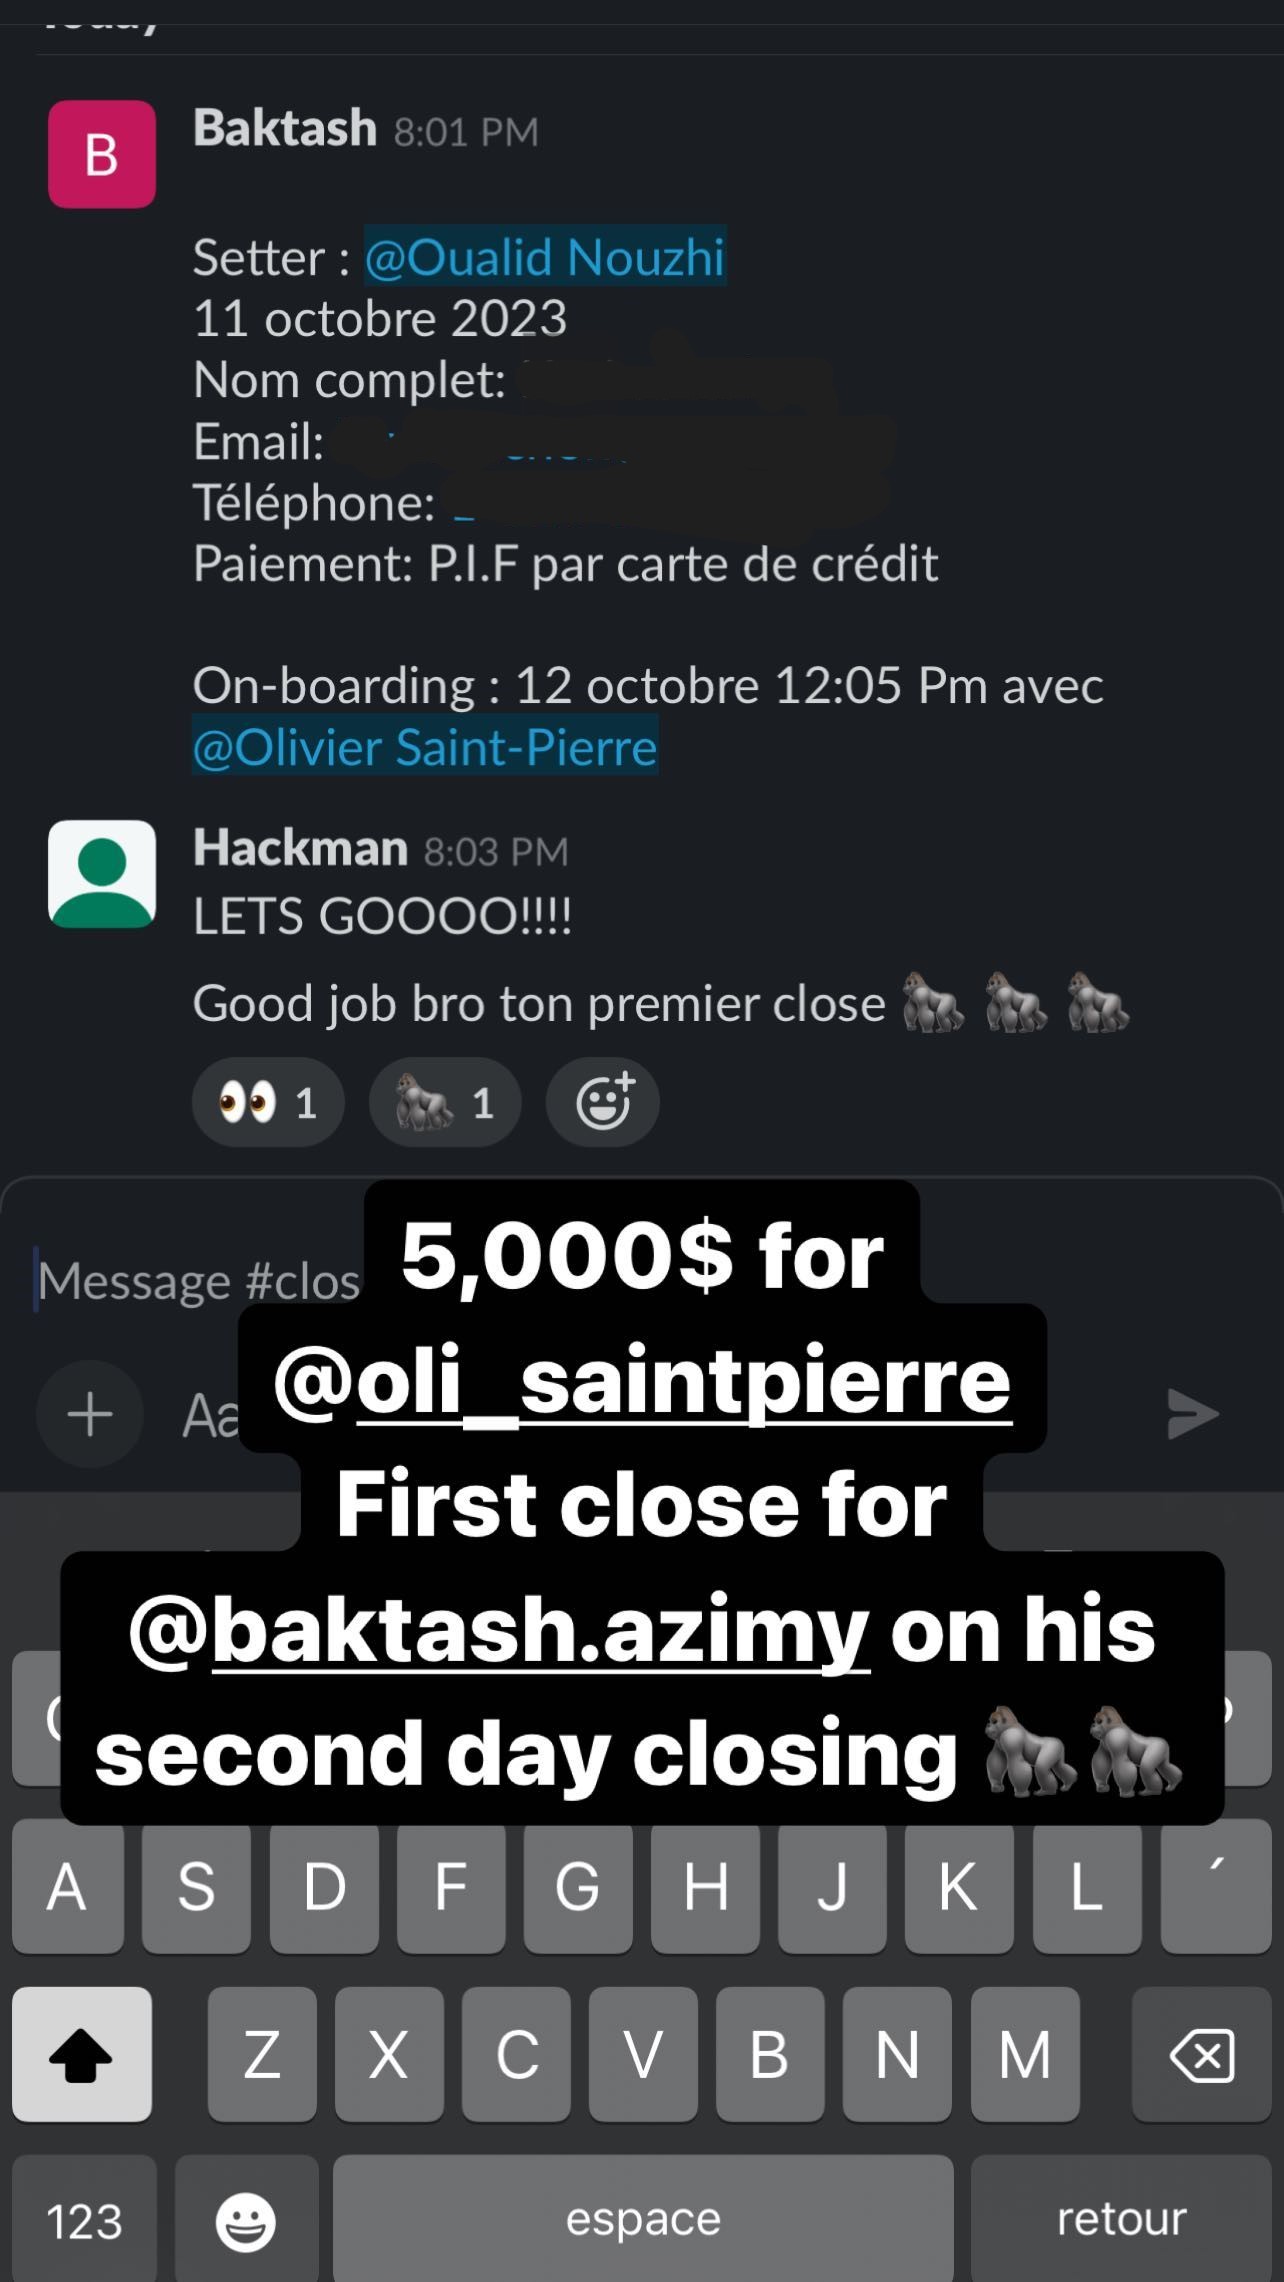The image size is (1284, 2282).
Task: Open attachments with the plus button
Action: click(x=90, y=1414)
